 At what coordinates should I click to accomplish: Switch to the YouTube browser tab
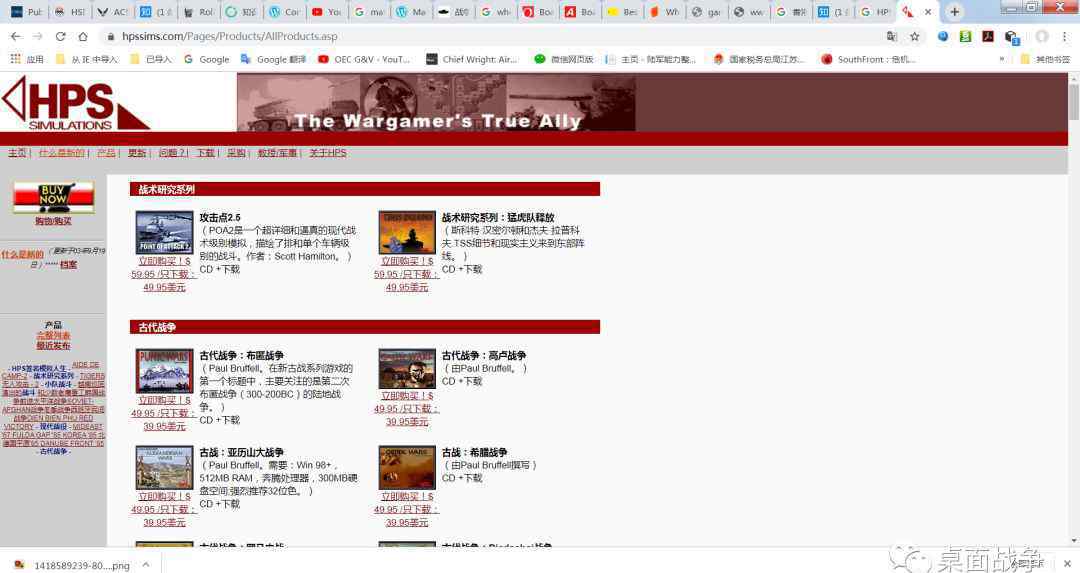[326, 12]
